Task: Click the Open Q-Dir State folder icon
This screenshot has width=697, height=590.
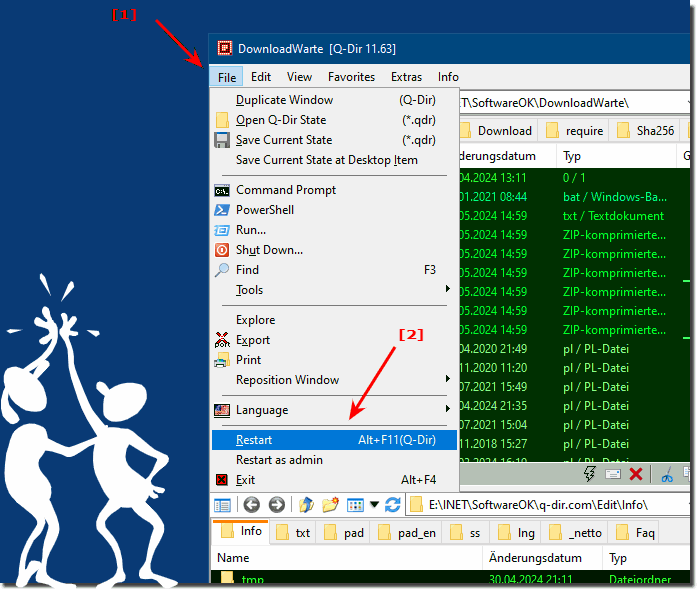Action: pos(222,120)
